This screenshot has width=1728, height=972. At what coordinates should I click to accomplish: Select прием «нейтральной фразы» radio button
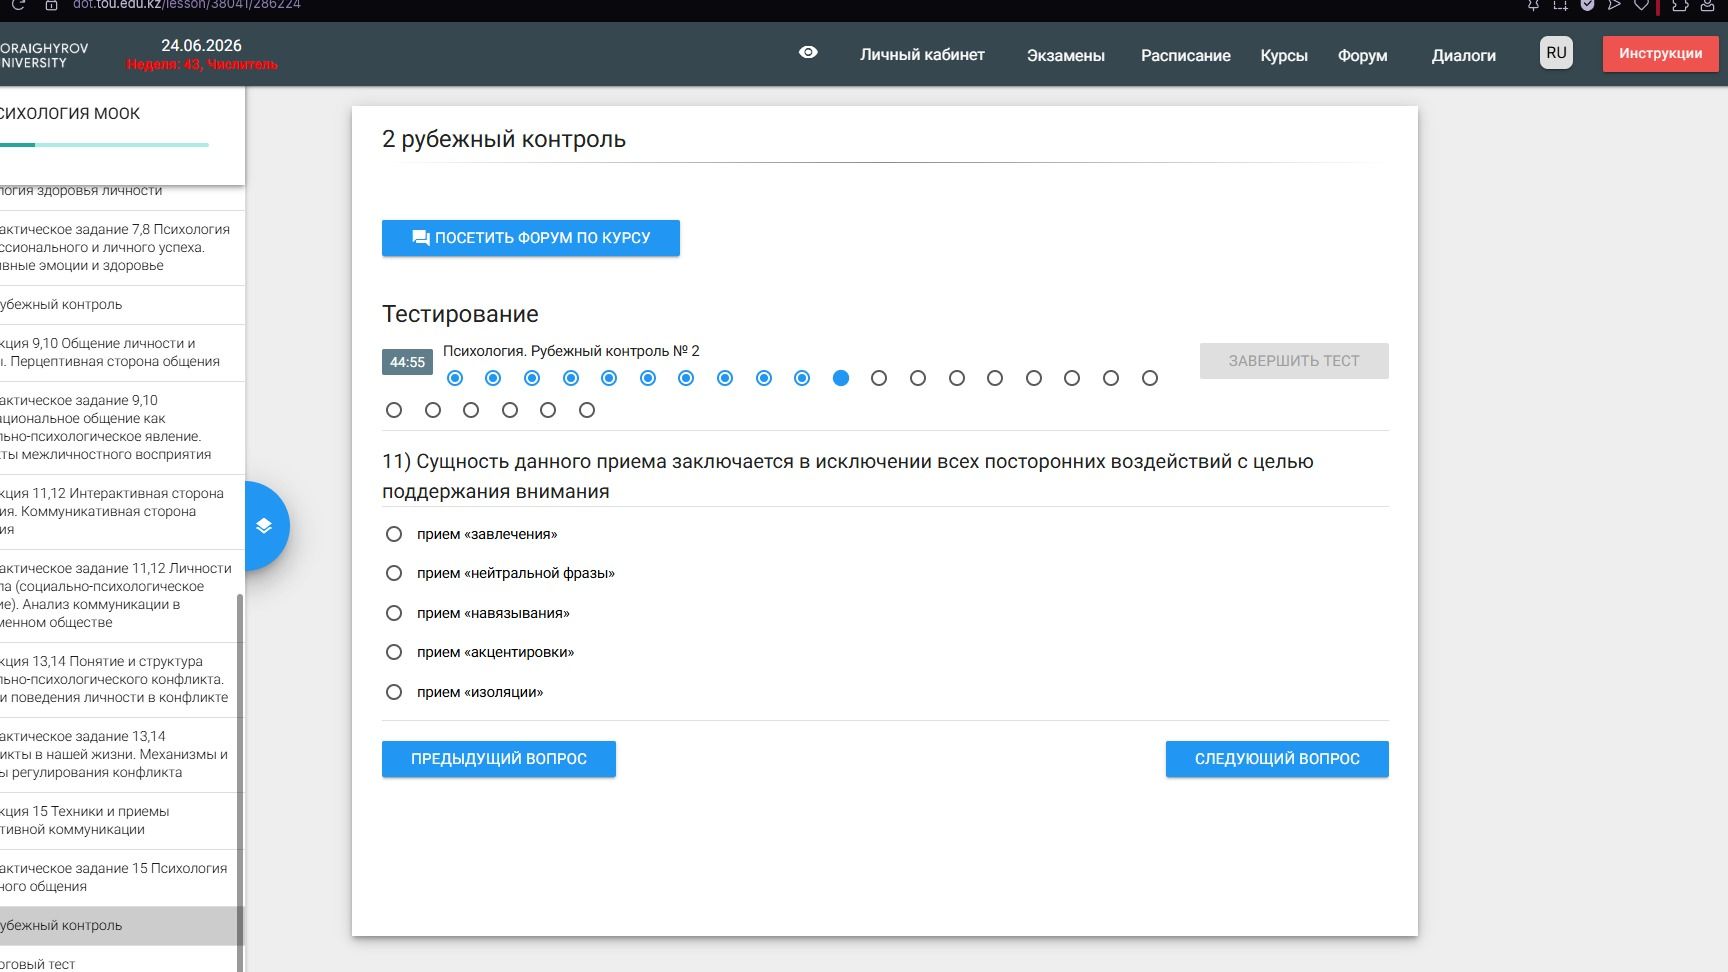(394, 573)
